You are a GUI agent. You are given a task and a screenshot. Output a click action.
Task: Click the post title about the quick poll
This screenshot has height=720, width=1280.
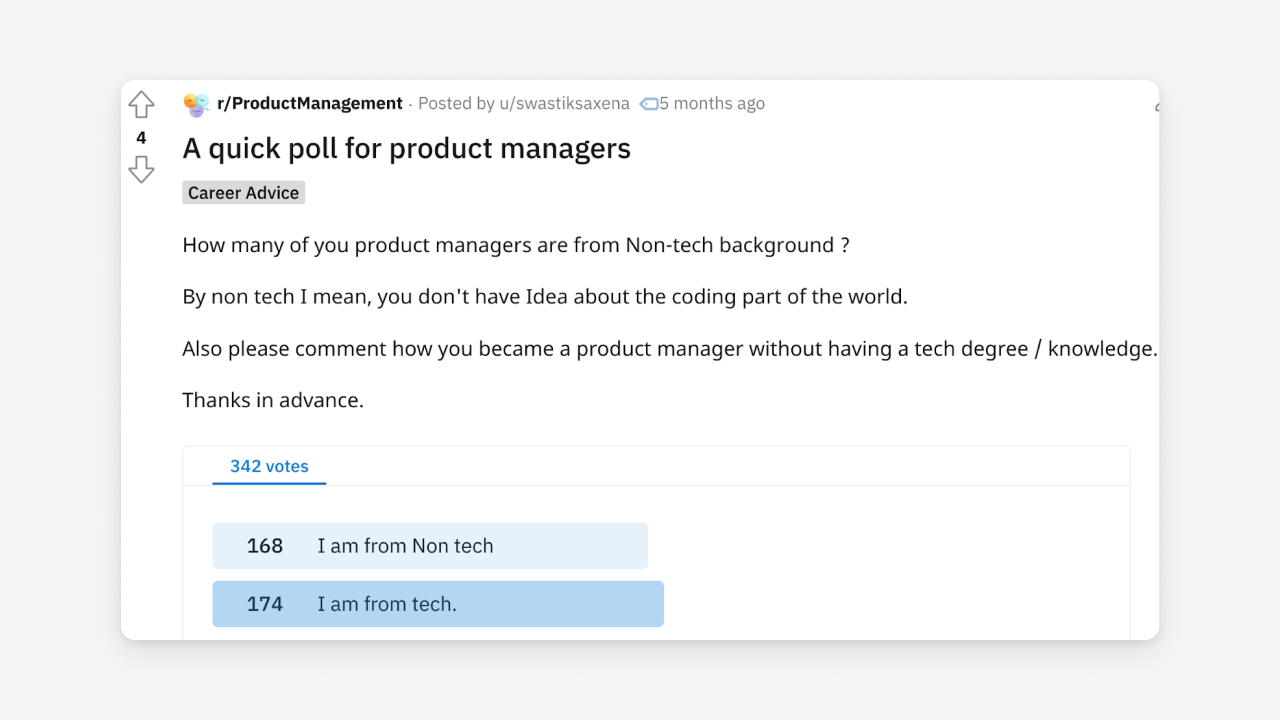click(x=406, y=148)
